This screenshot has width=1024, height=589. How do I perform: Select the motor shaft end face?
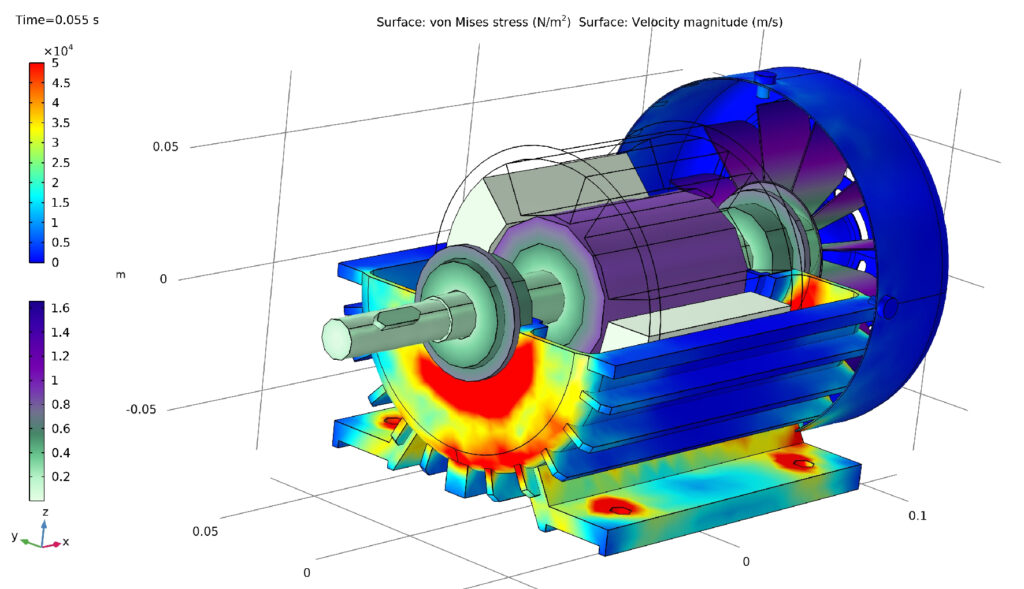click(x=337, y=340)
